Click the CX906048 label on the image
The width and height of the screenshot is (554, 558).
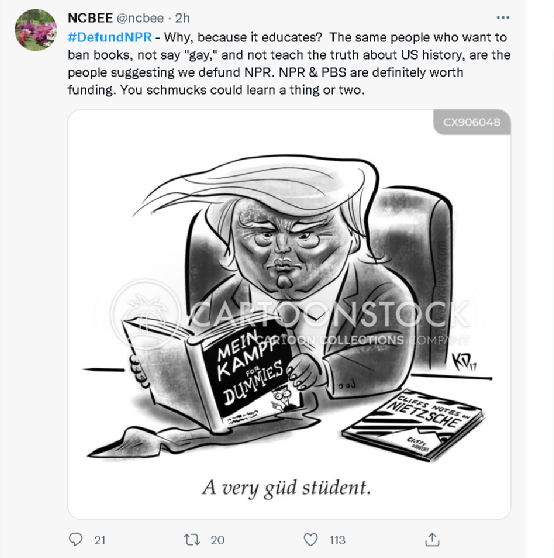[x=472, y=122]
